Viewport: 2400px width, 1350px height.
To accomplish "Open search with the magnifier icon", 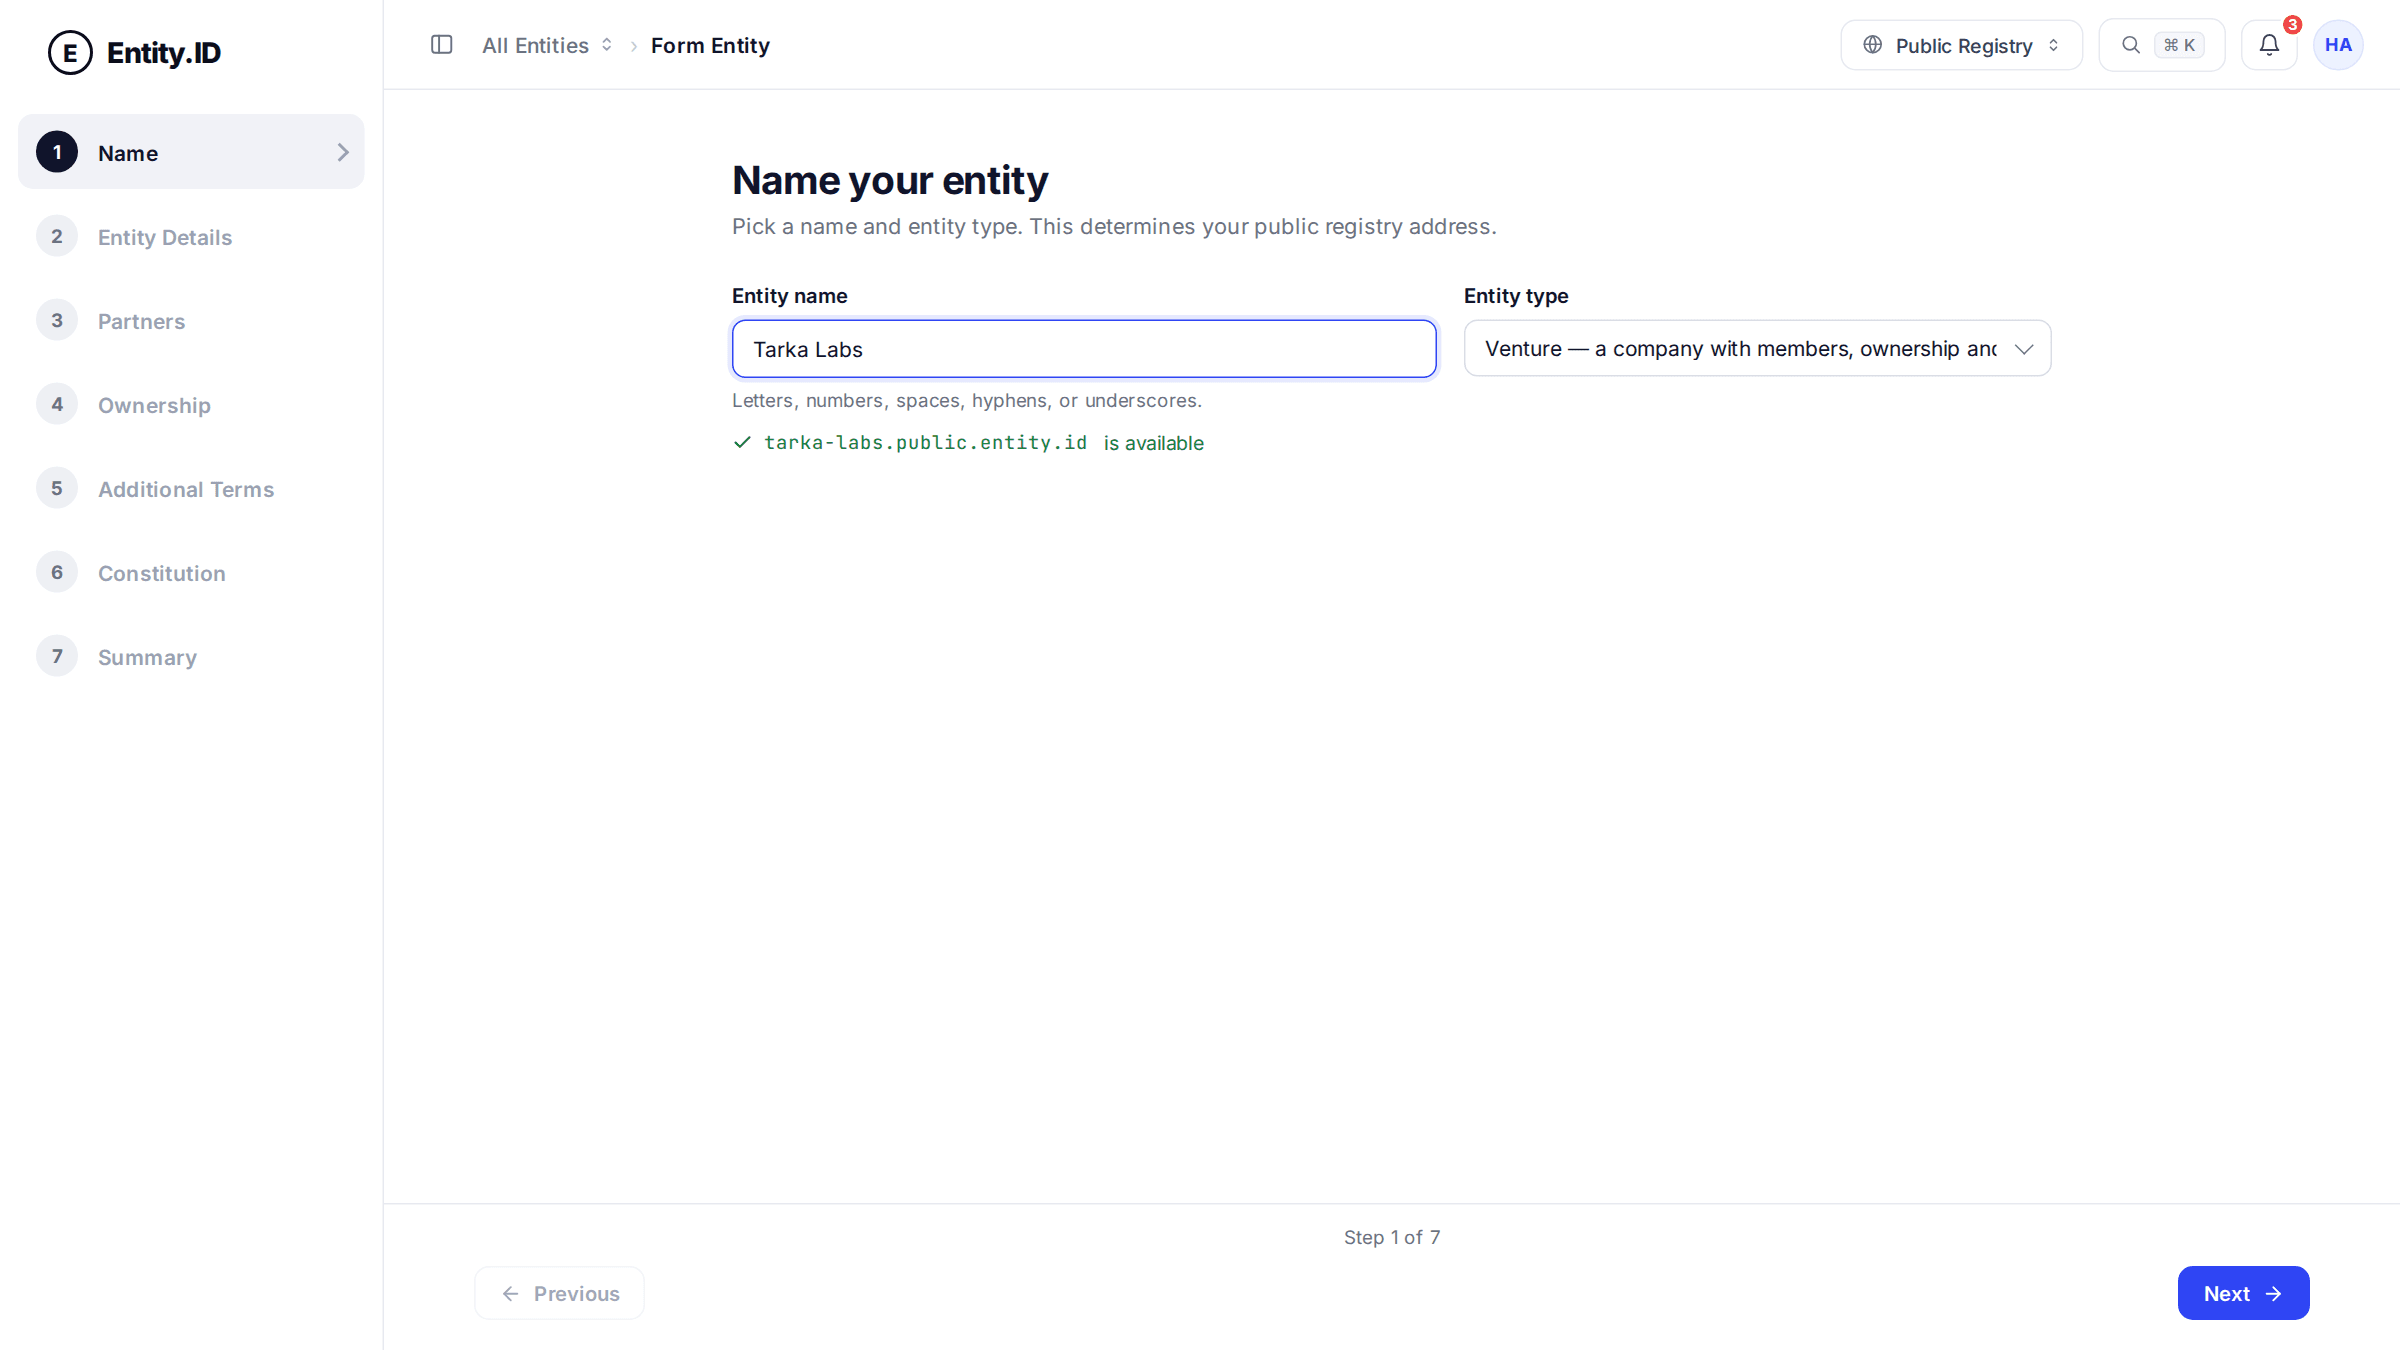I will click(2131, 45).
